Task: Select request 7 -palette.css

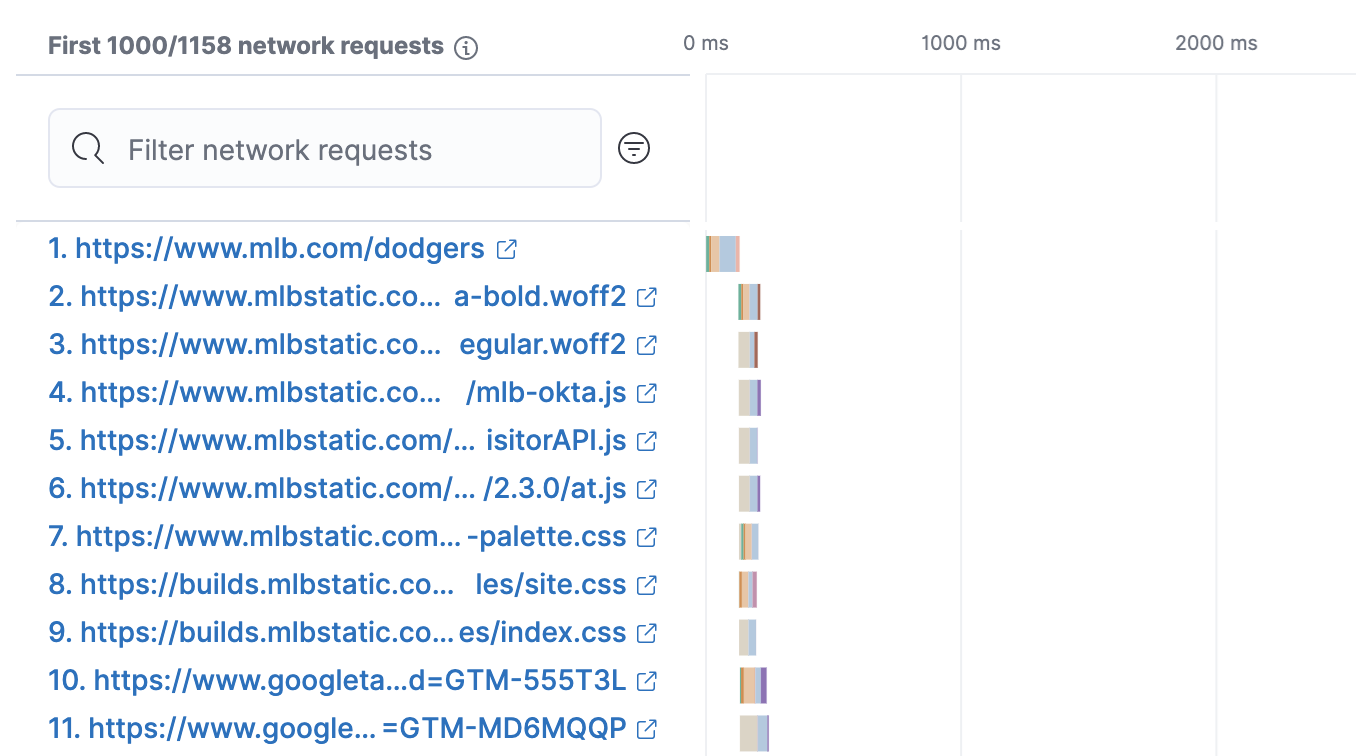Action: click(337, 537)
